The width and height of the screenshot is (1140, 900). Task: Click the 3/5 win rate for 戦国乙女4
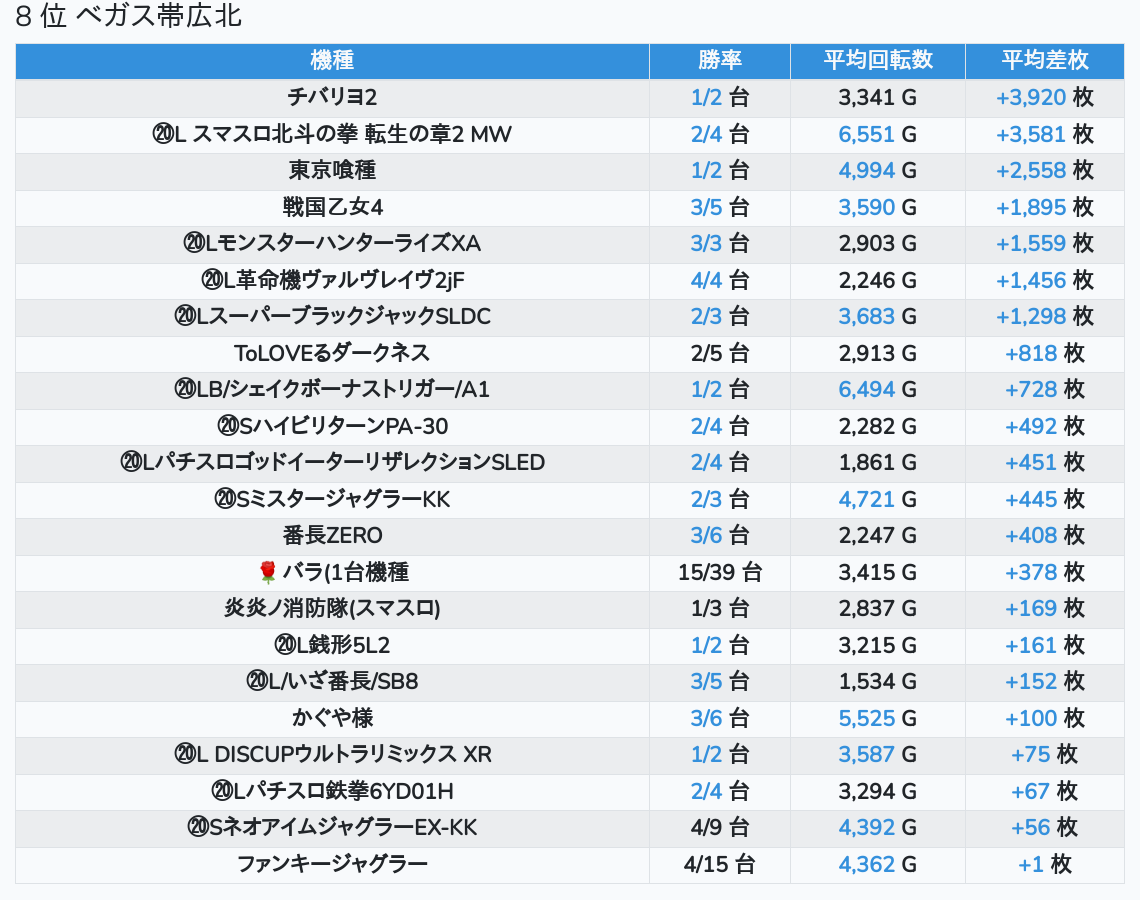tap(706, 207)
